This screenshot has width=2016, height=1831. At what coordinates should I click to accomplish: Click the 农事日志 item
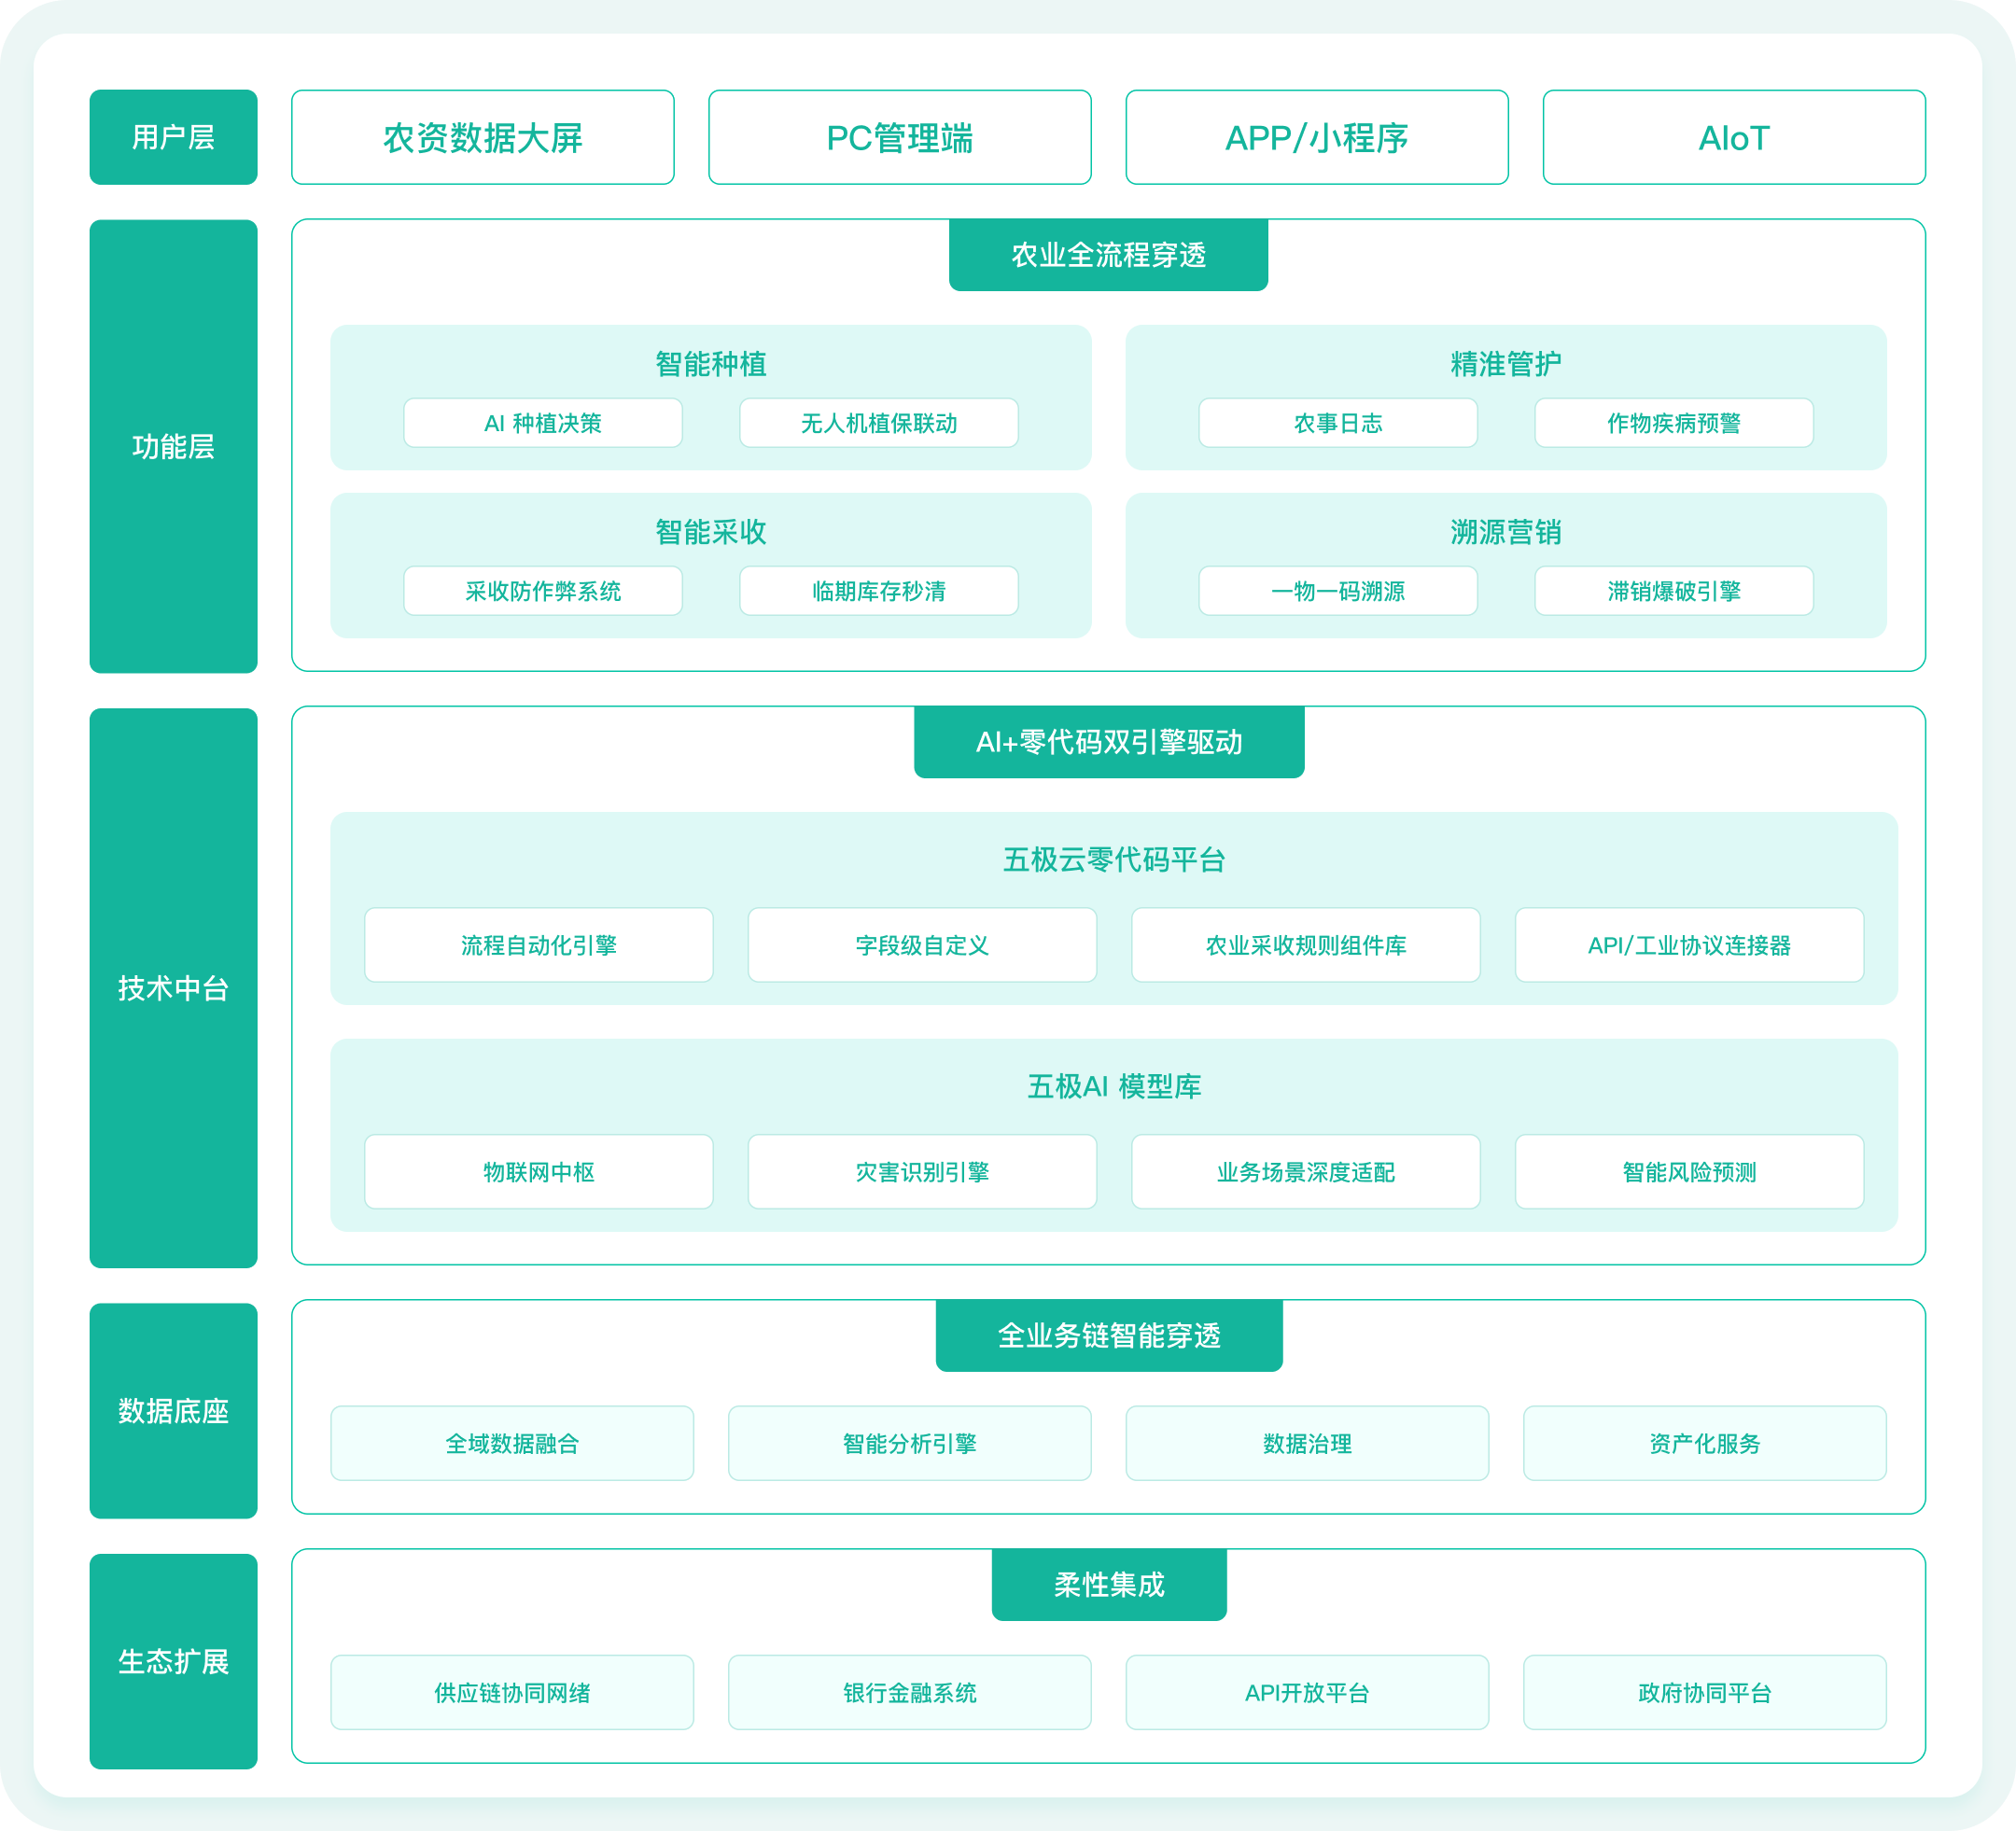(x=1338, y=423)
